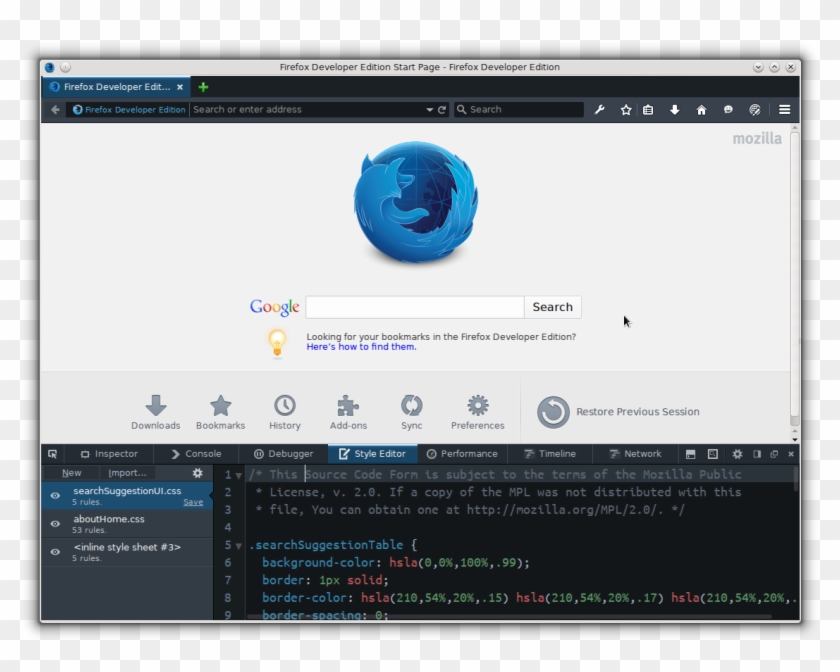Image resolution: width=840 pixels, height=672 pixels.
Task: Open Add-ons shortcut on start page
Action: [348, 412]
